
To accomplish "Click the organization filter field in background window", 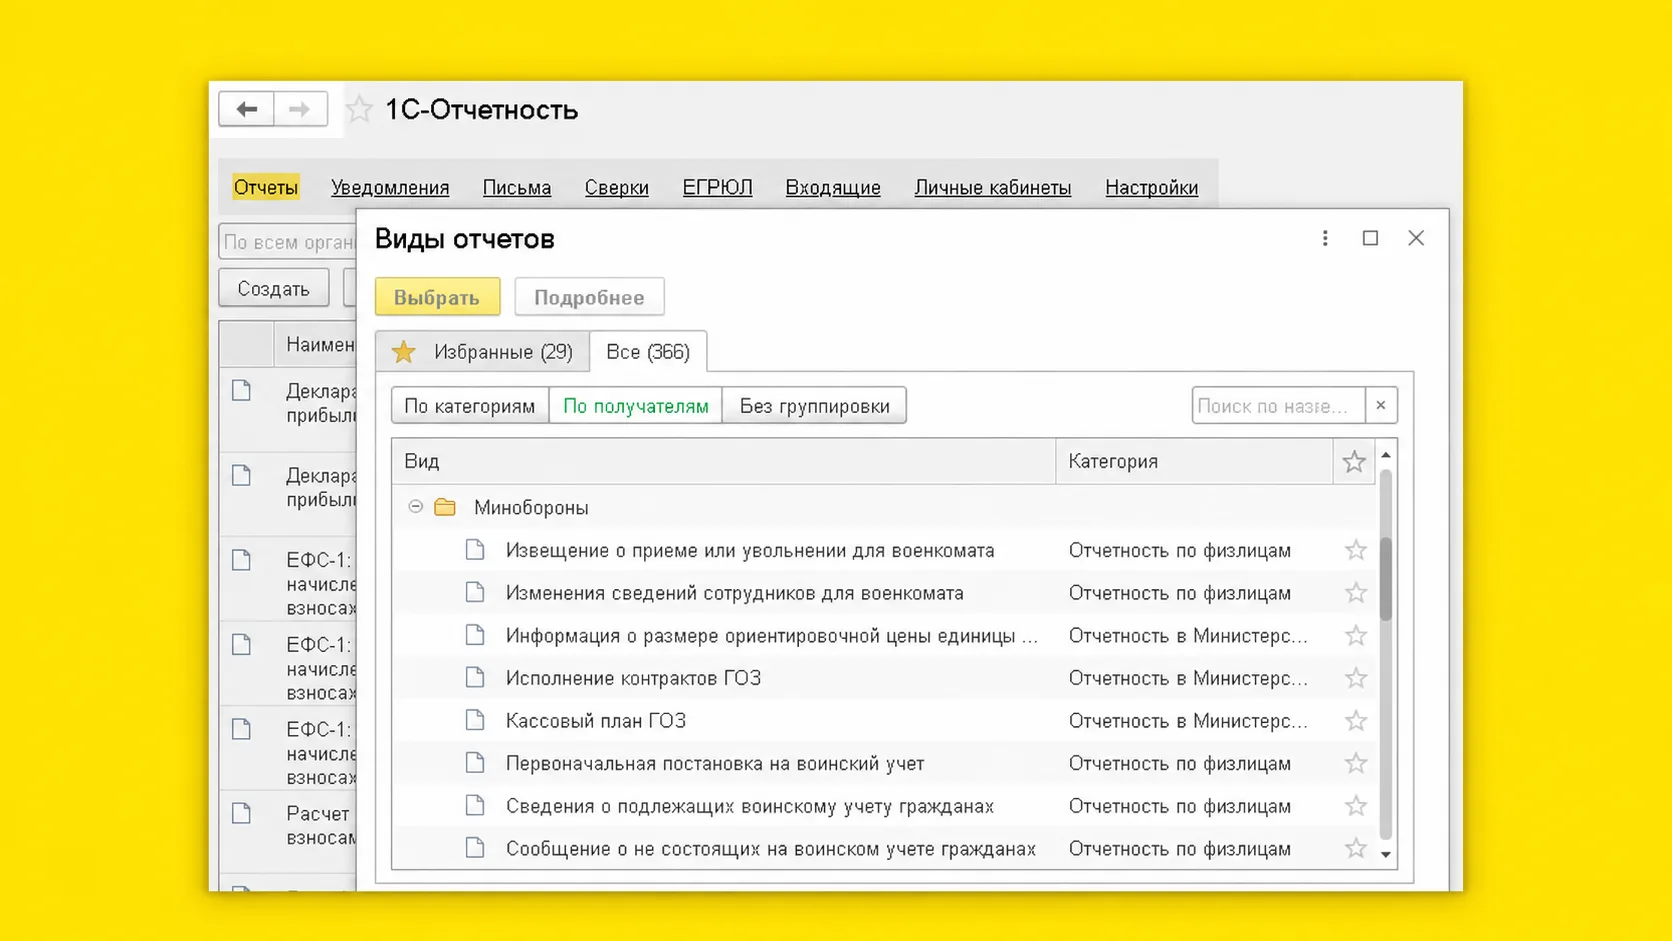I will 288,242.
